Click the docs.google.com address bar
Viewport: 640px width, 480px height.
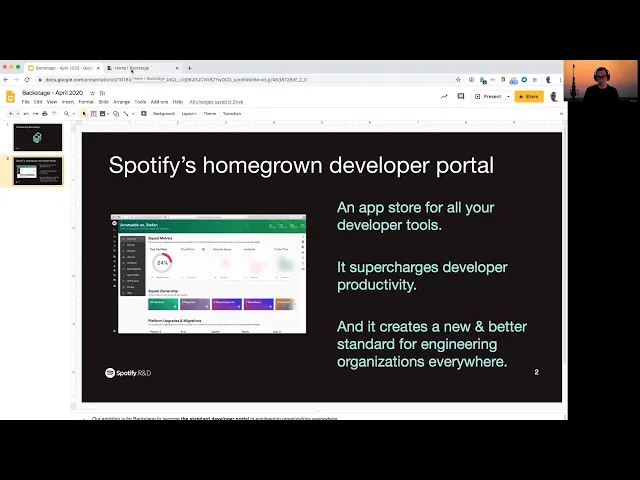point(249,80)
